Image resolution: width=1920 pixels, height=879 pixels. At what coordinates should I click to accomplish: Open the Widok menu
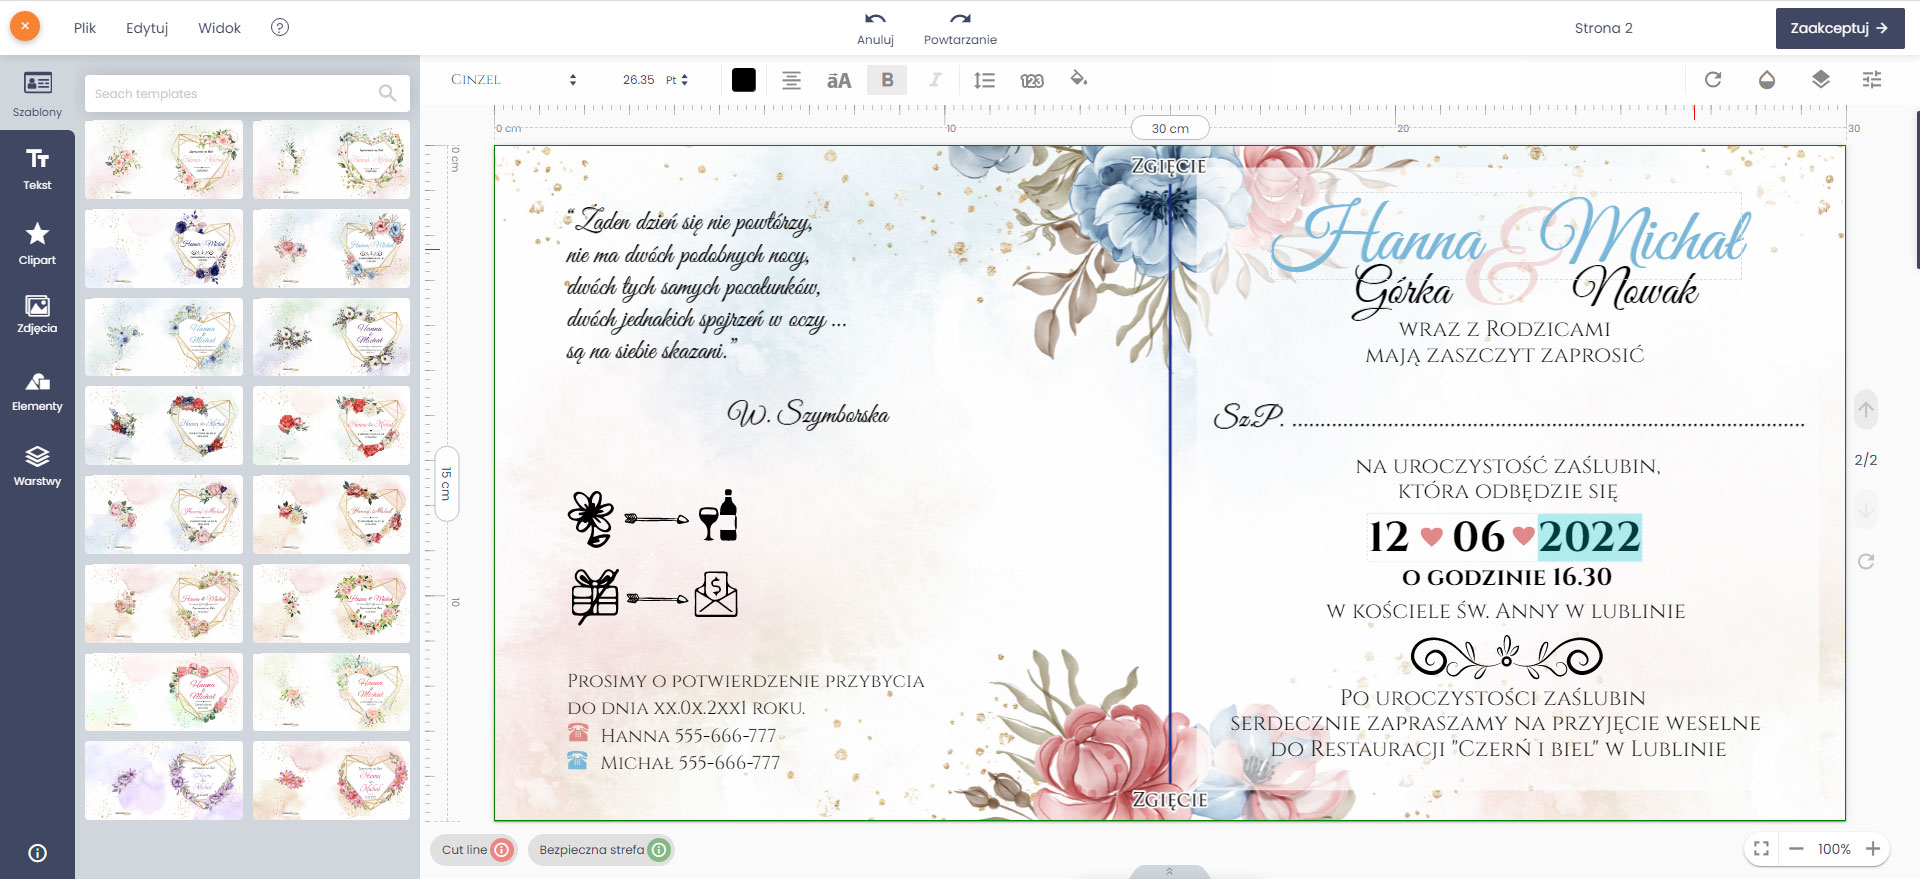(219, 28)
